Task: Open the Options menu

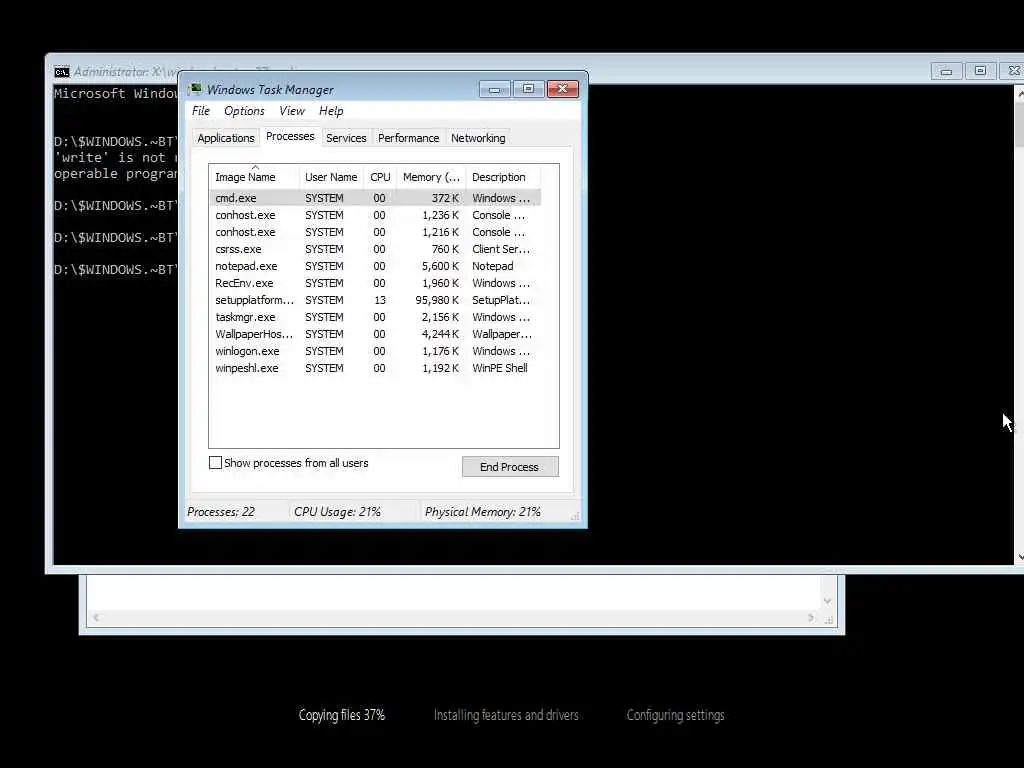Action: click(244, 111)
